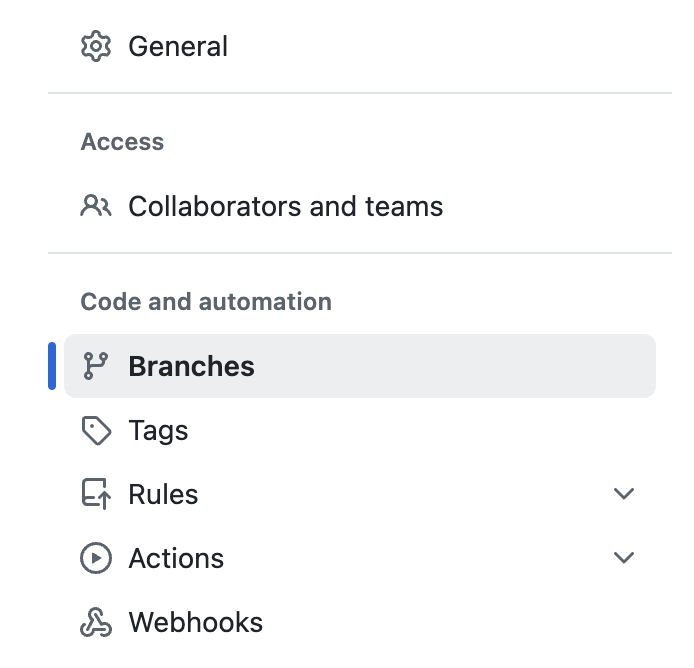Click the gear icon beside General

96,46
